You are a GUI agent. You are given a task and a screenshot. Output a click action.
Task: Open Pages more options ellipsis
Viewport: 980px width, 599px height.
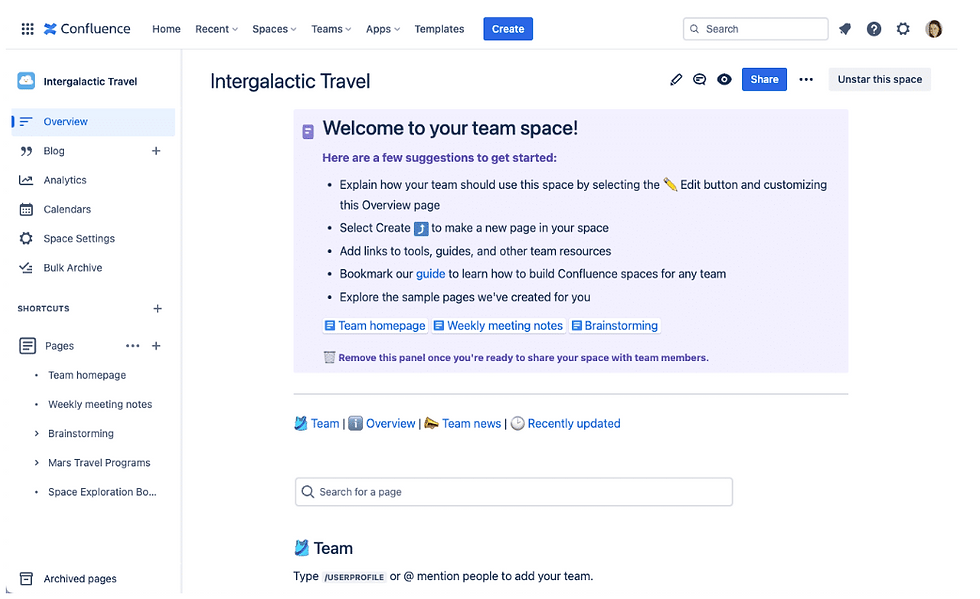tap(132, 346)
